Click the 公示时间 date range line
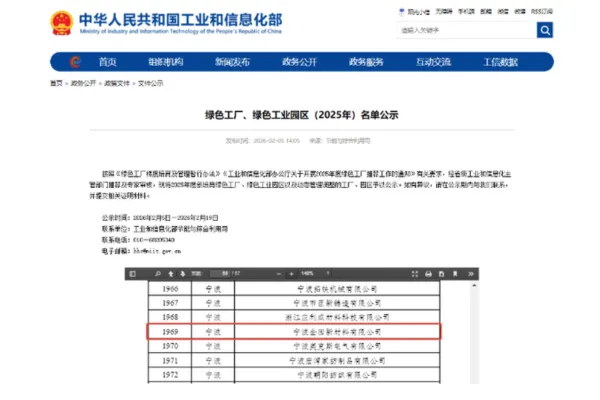The image size is (600, 400). pyautogui.click(x=160, y=218)
